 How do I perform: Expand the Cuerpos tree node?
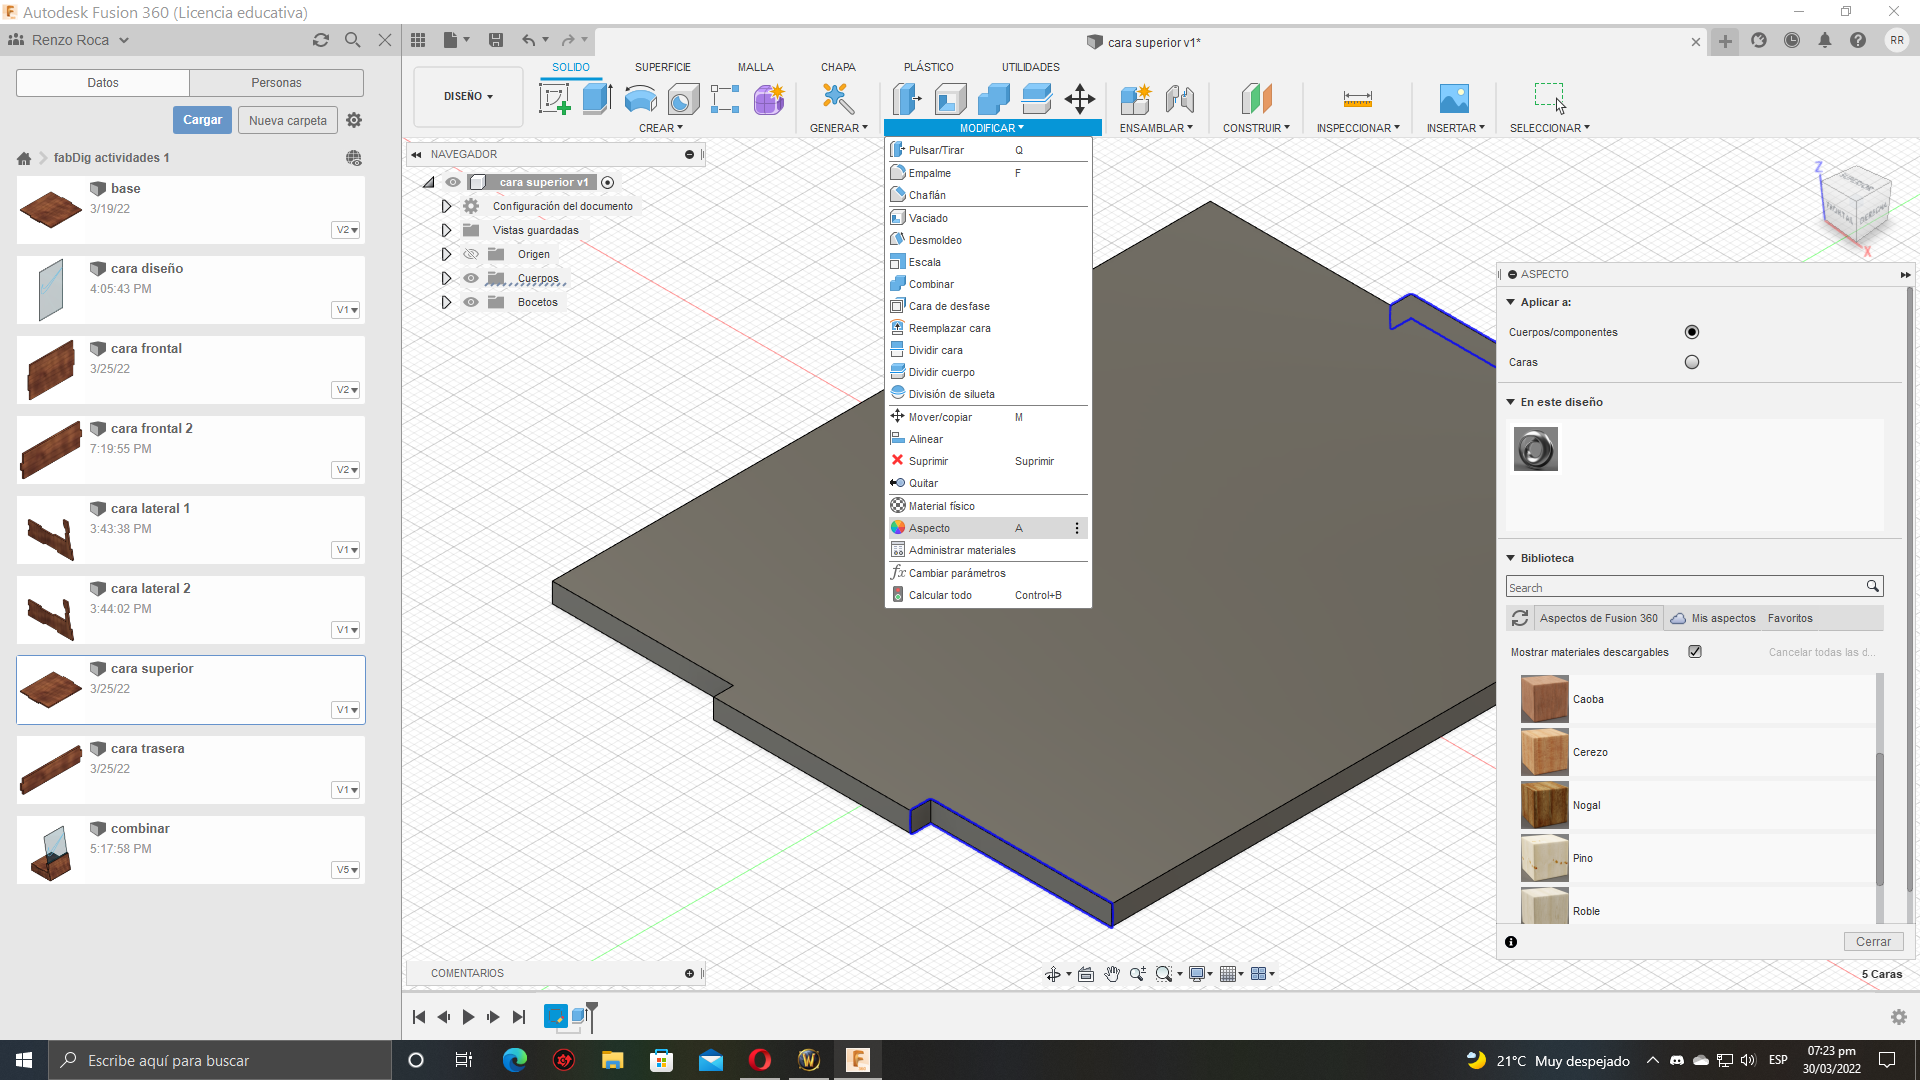[x=446, y=278]
